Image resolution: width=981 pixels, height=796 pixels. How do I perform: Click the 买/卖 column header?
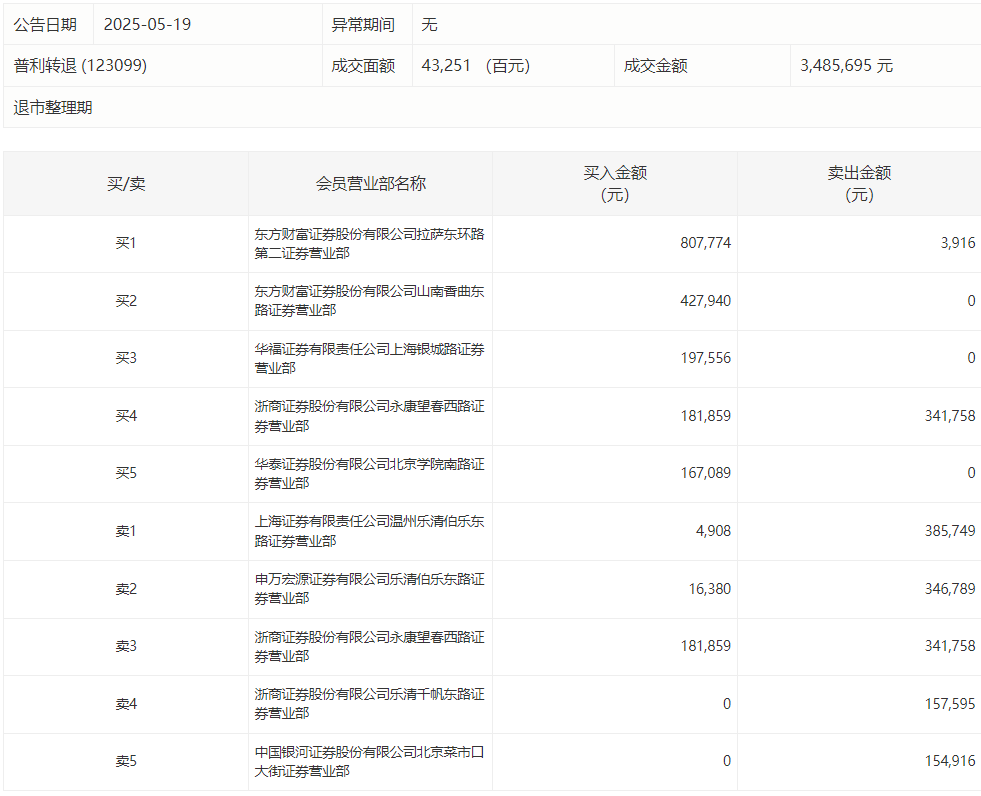click(x=126, y=184)
